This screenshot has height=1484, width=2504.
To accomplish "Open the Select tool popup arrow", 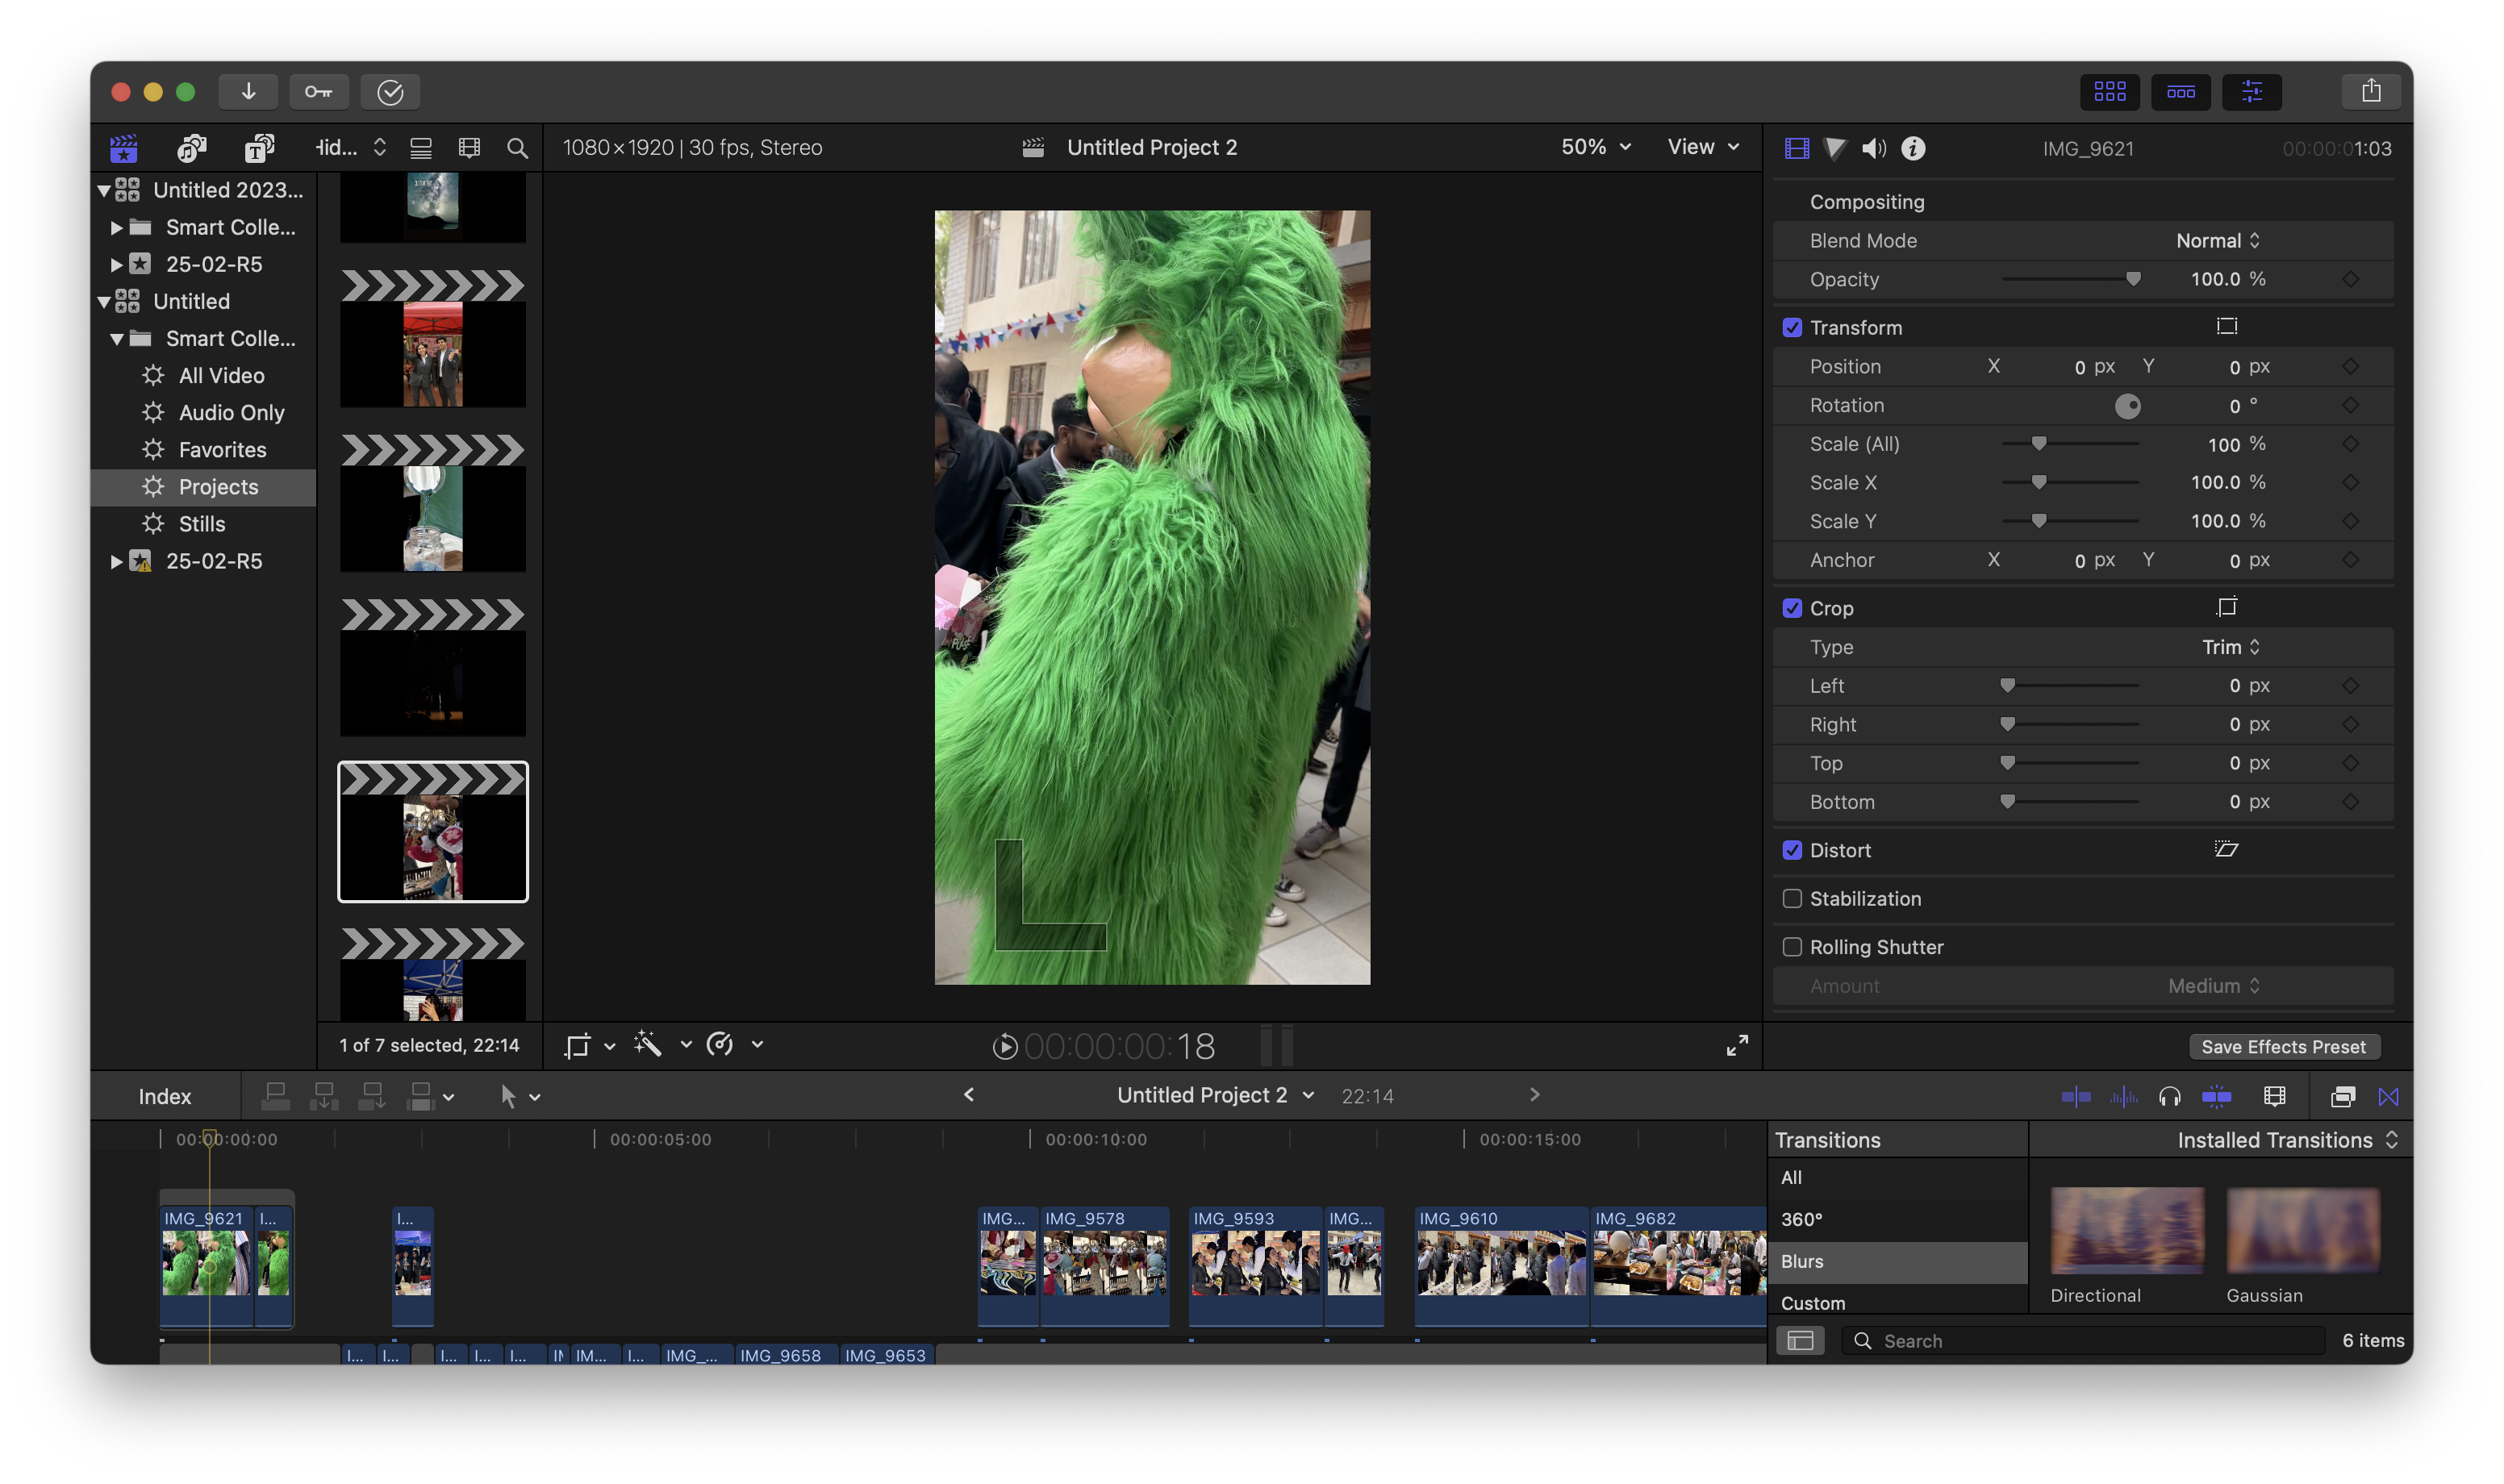I will pyautogui.click(x=535, y=1097).
